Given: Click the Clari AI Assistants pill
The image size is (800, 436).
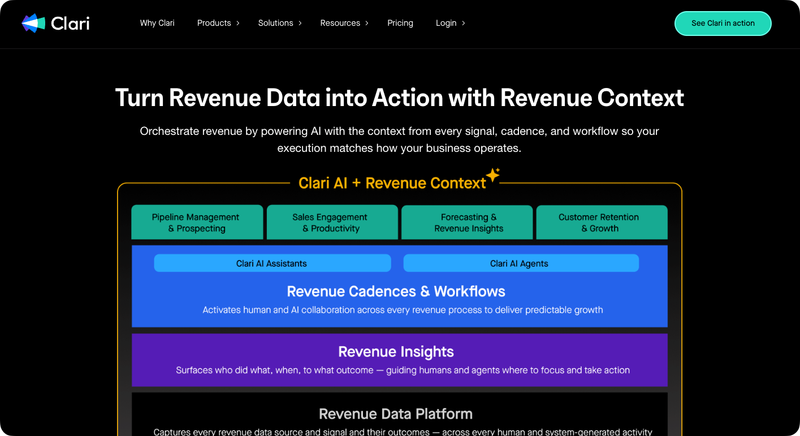Looking at the screenshot, I should click(x=272, y=263).
